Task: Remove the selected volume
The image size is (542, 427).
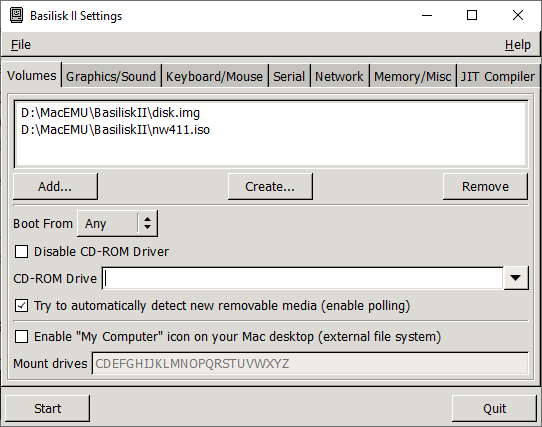Action: pyautogui.click(x=485, y=186)
